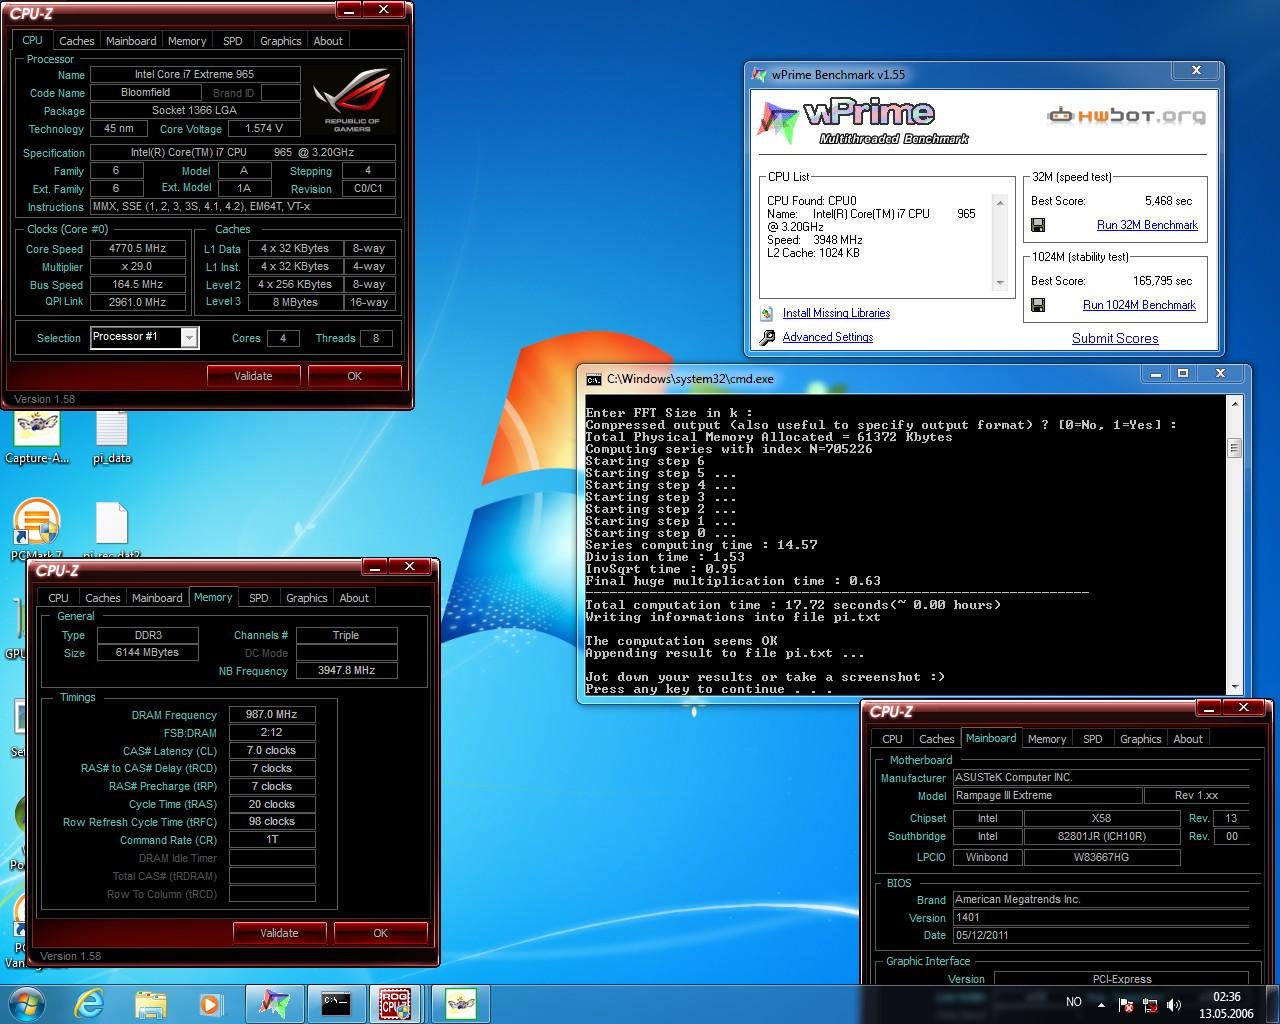This screenshot has width=1280, height=1024.
Task: Switch to Caches tab in top CPU-Z
Action: tap(77, 41)
